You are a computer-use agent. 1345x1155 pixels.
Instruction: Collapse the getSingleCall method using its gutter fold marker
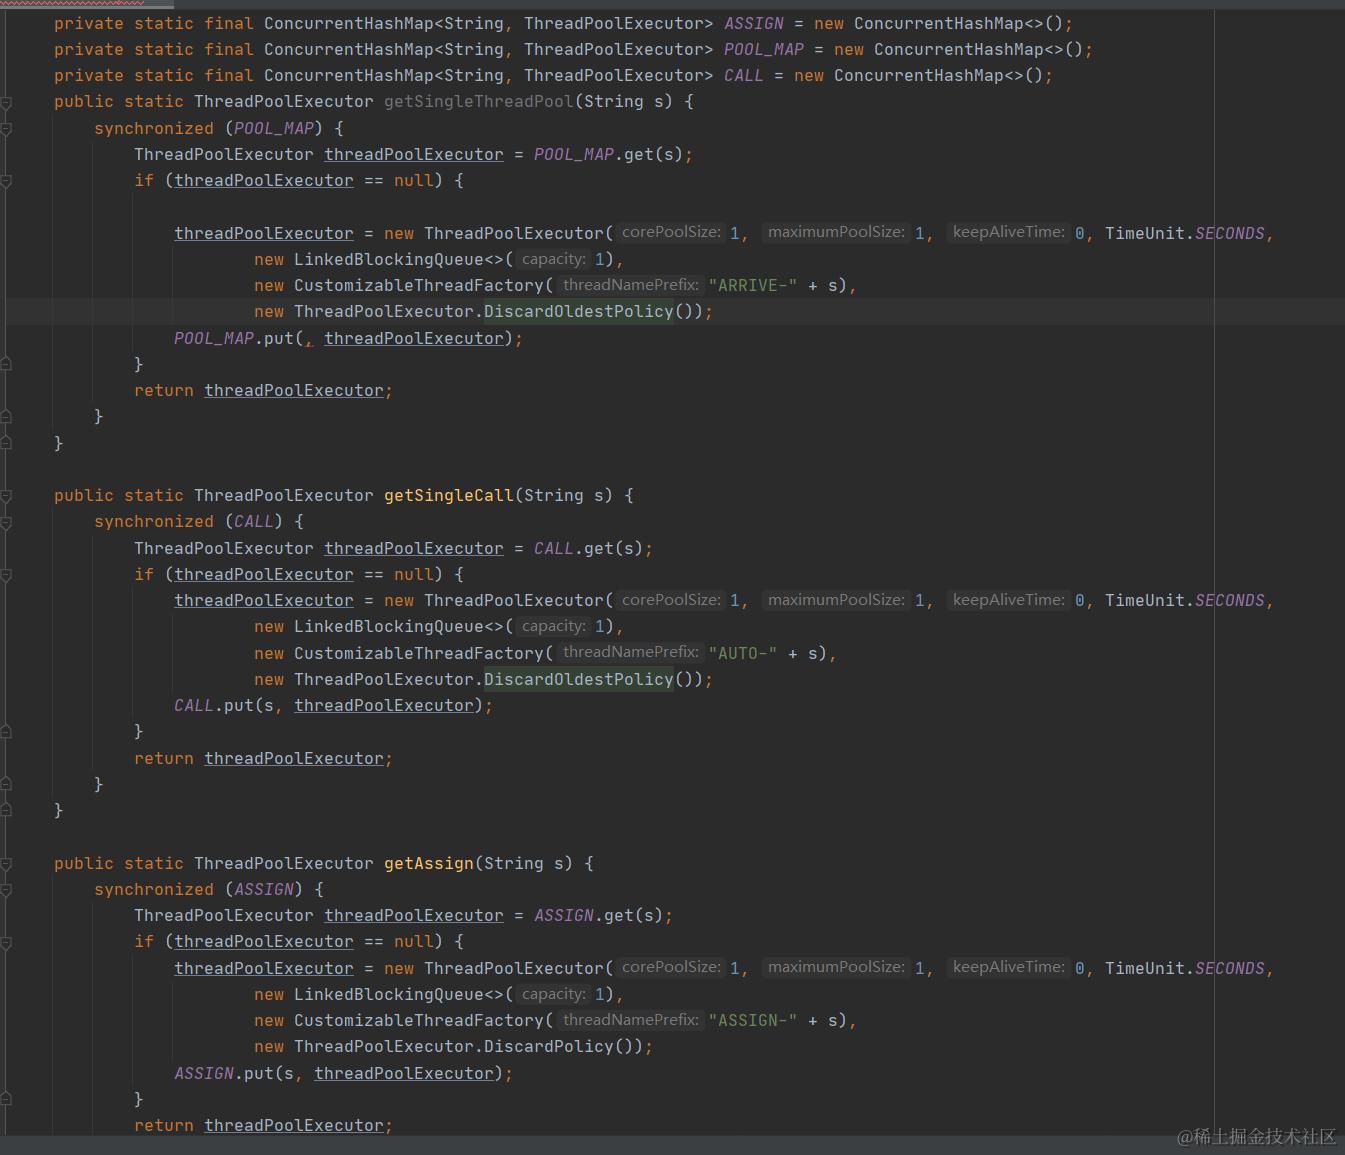click(x=6, y=496)
